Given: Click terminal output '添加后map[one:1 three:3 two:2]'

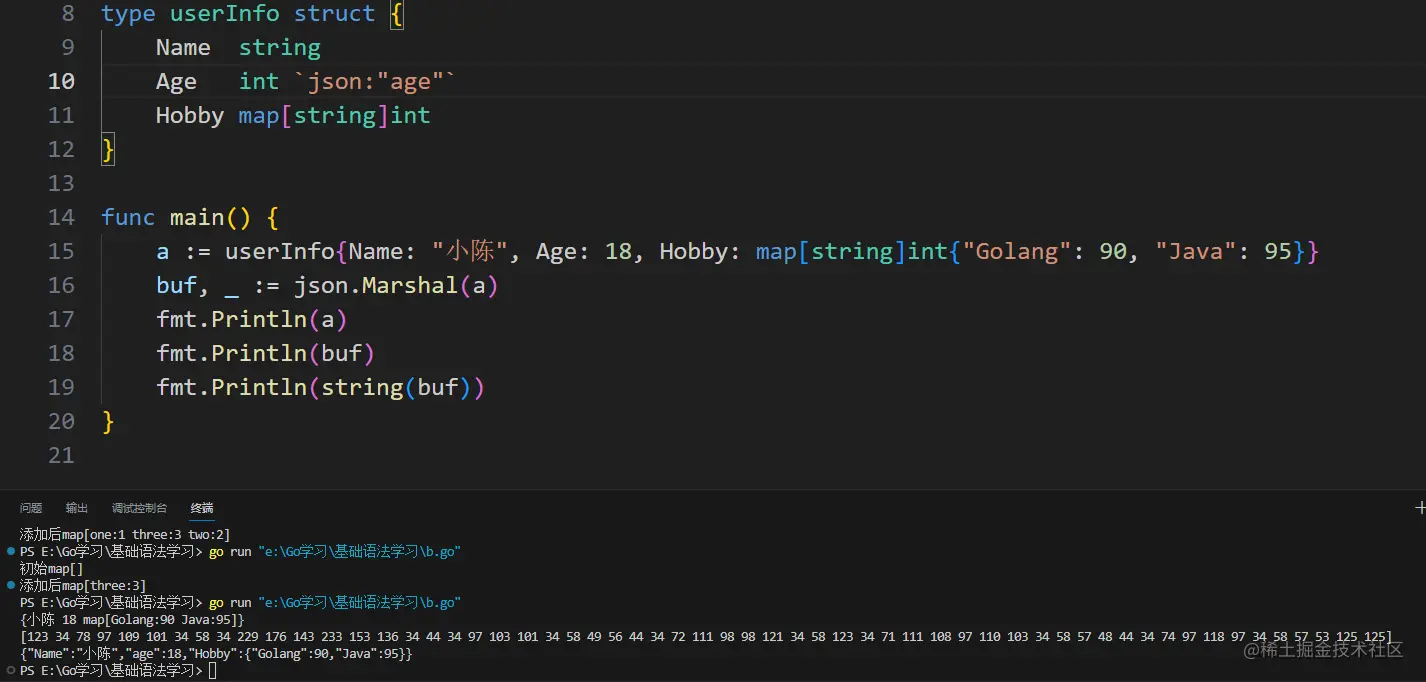Looking at the screenshot, I should (125, 535).
